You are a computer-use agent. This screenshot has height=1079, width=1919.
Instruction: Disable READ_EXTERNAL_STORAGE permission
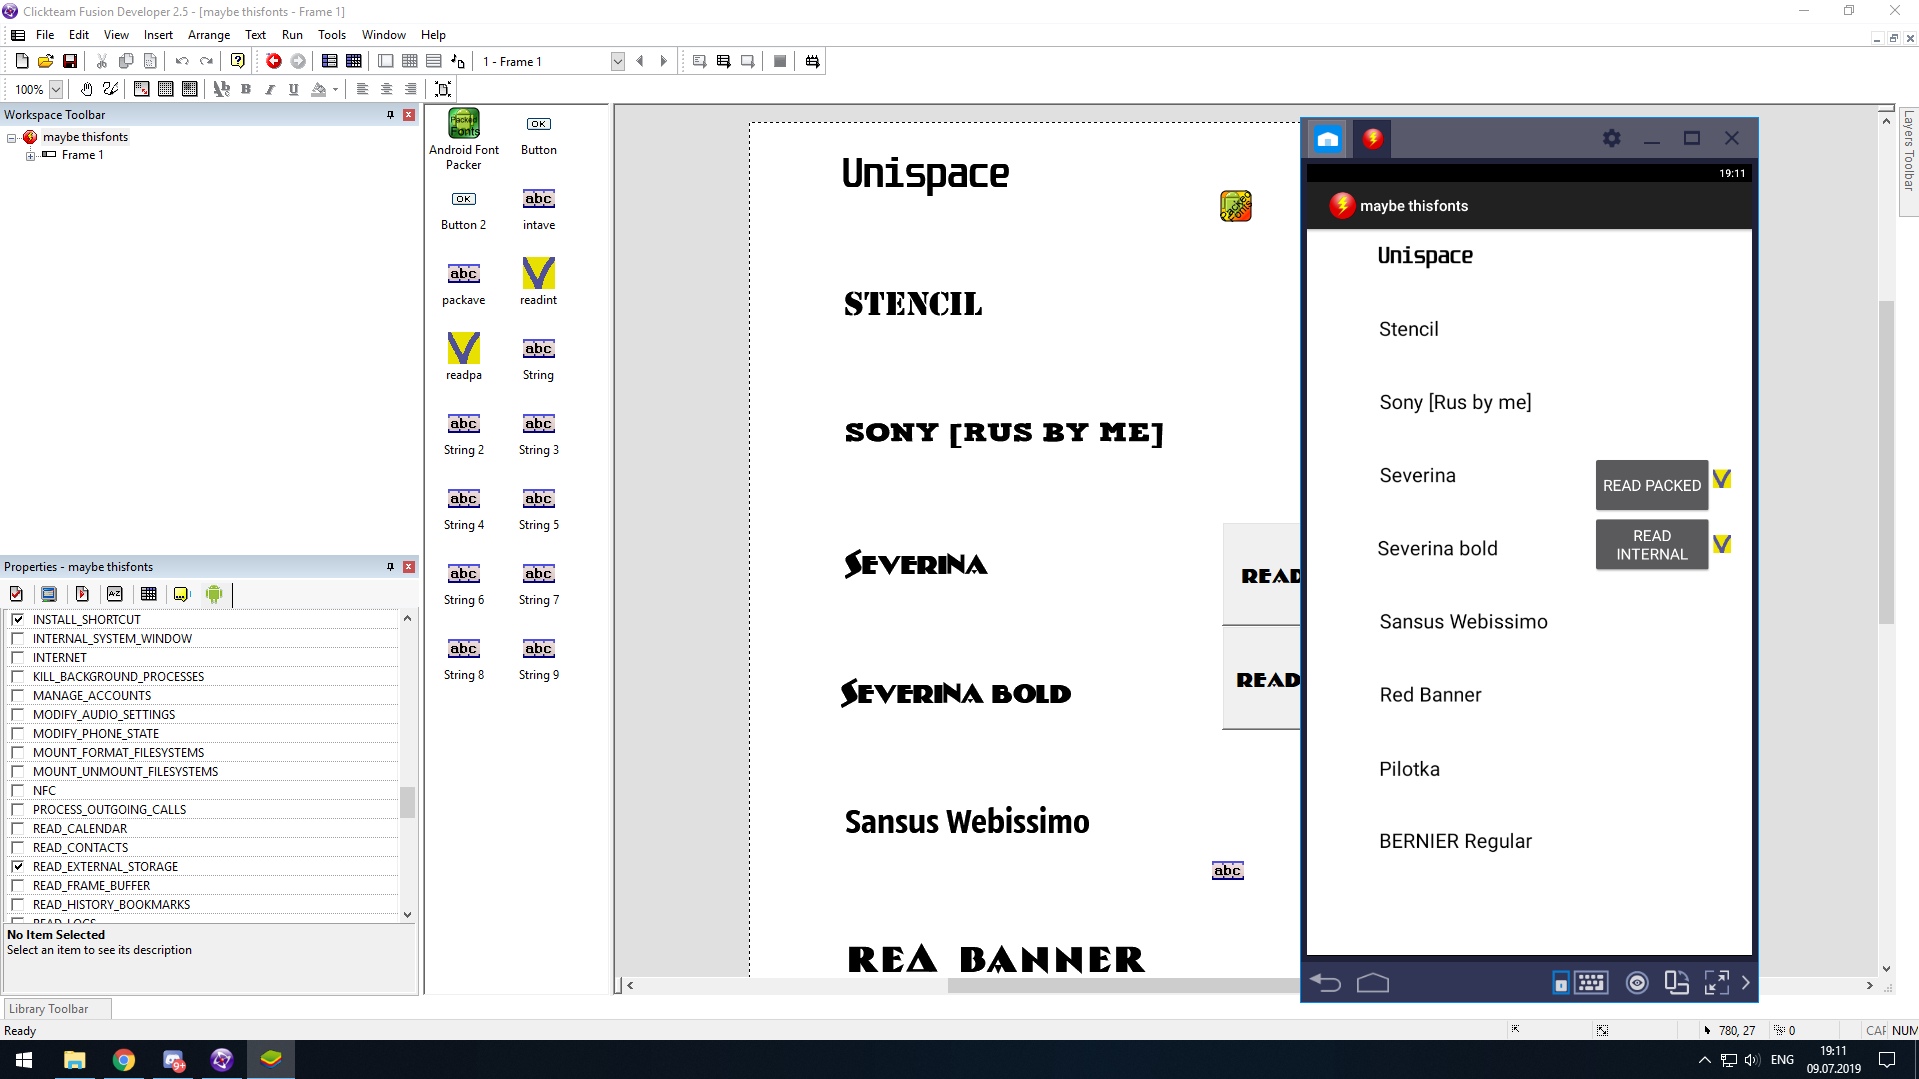[18, 866]
